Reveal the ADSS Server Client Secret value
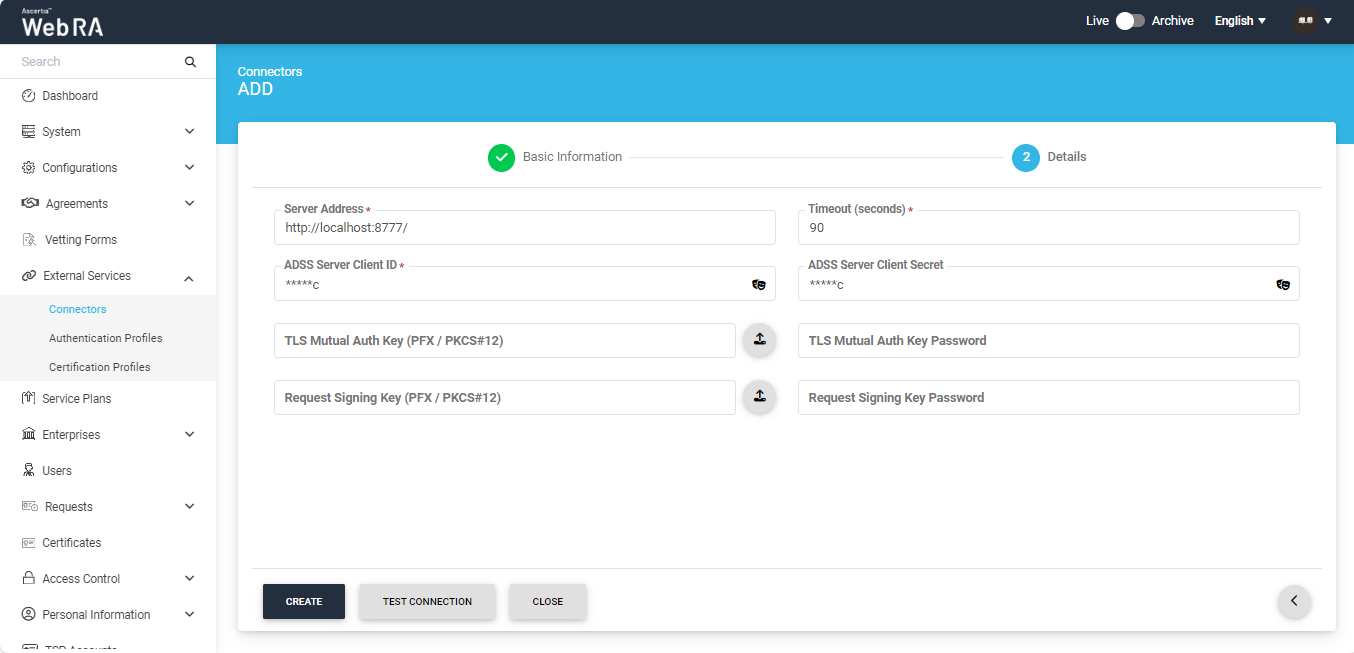The width and height of the screenshot is (1354, 653). pyautogui.click(x=1283, y=285)
